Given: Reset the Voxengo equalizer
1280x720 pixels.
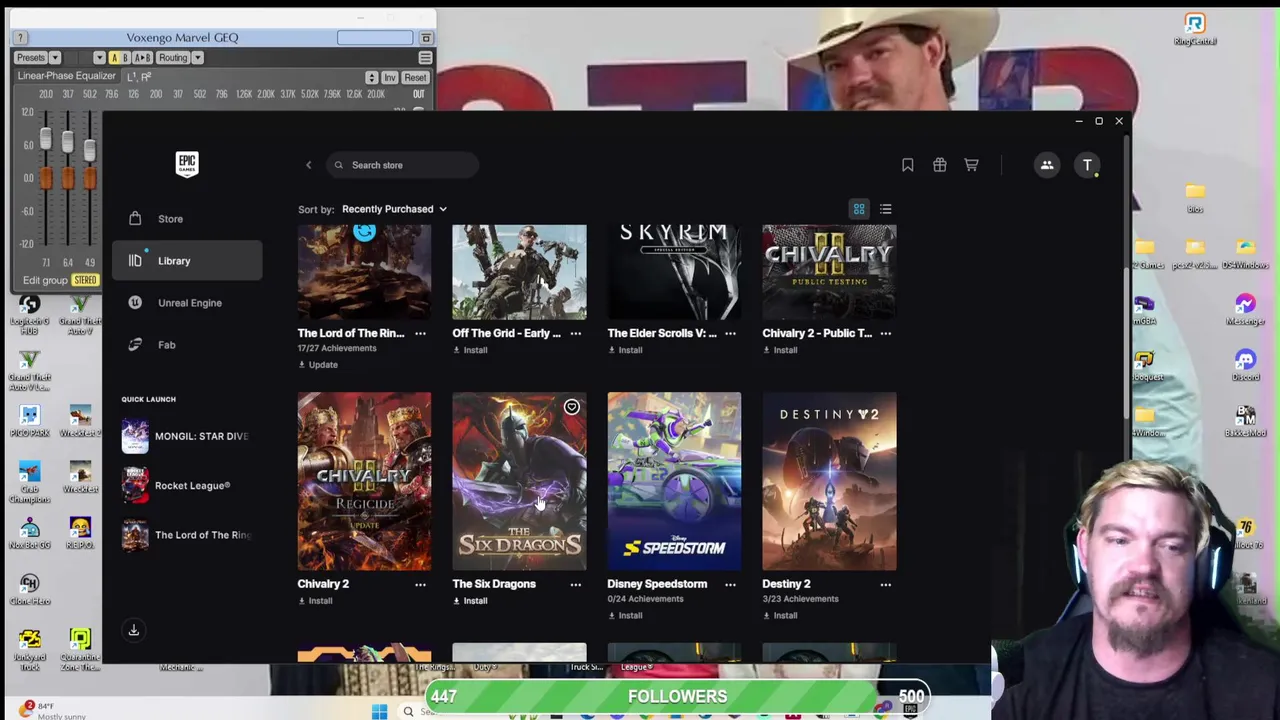Looking at the screenshot, I should [415, 78].
